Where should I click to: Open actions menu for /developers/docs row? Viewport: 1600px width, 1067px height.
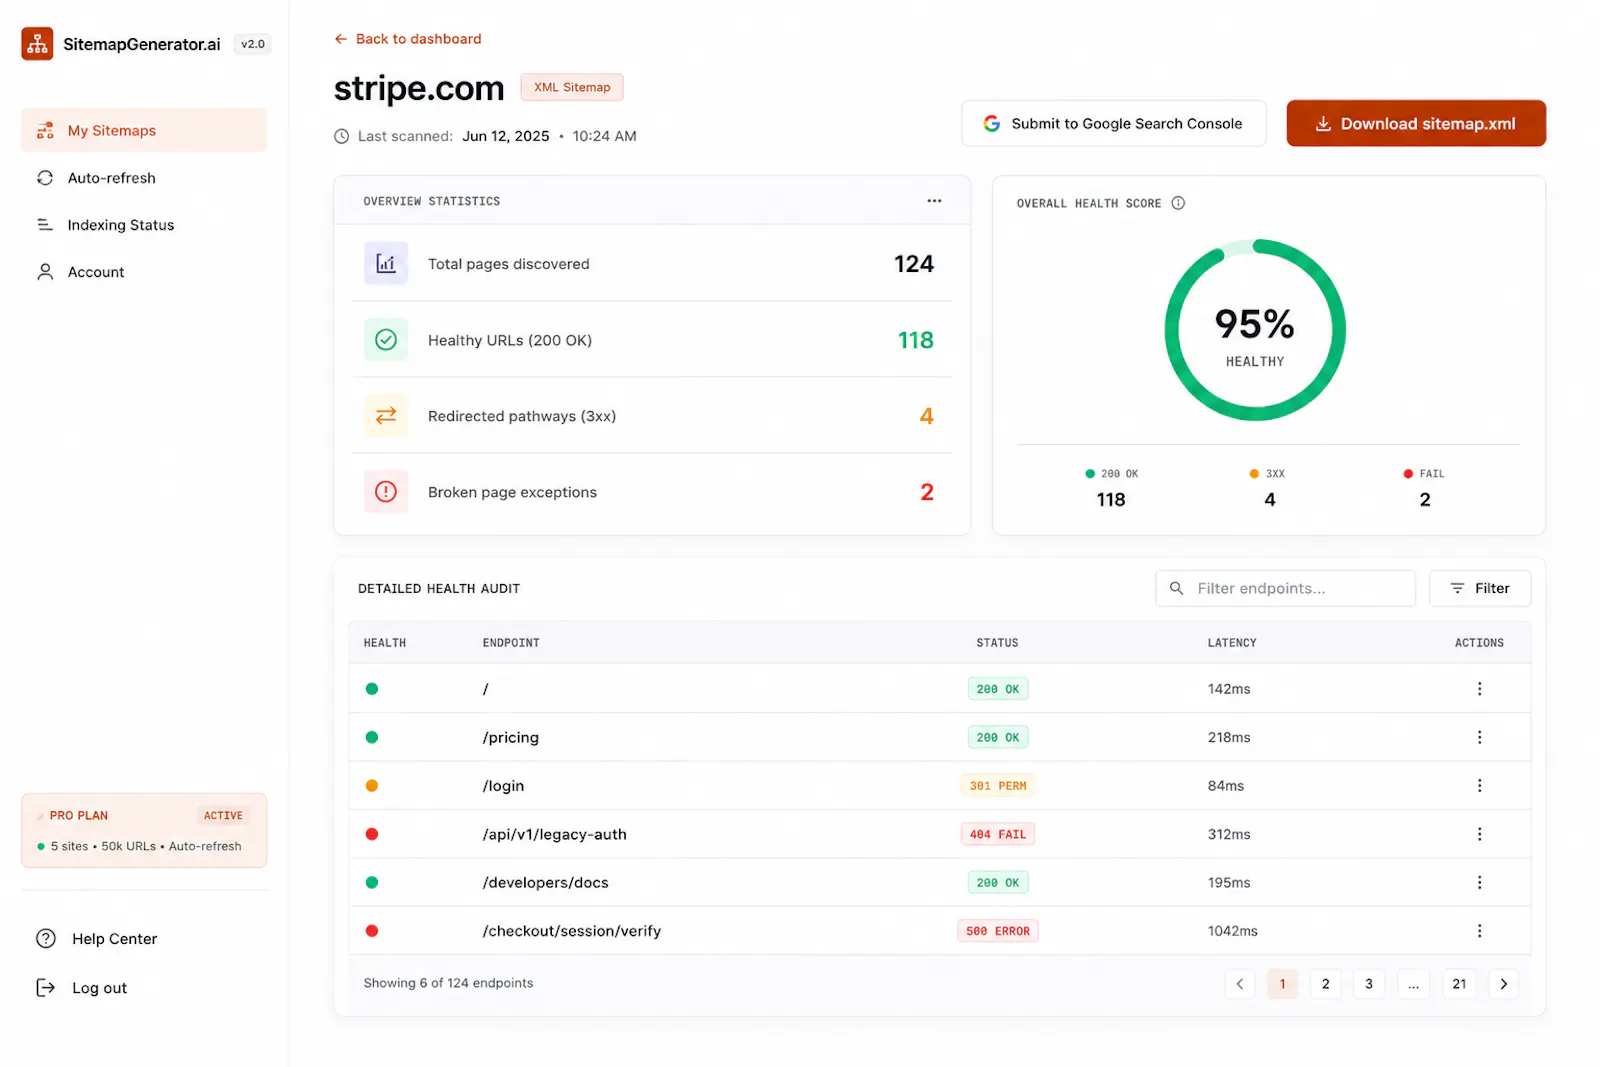point(1479,883)
